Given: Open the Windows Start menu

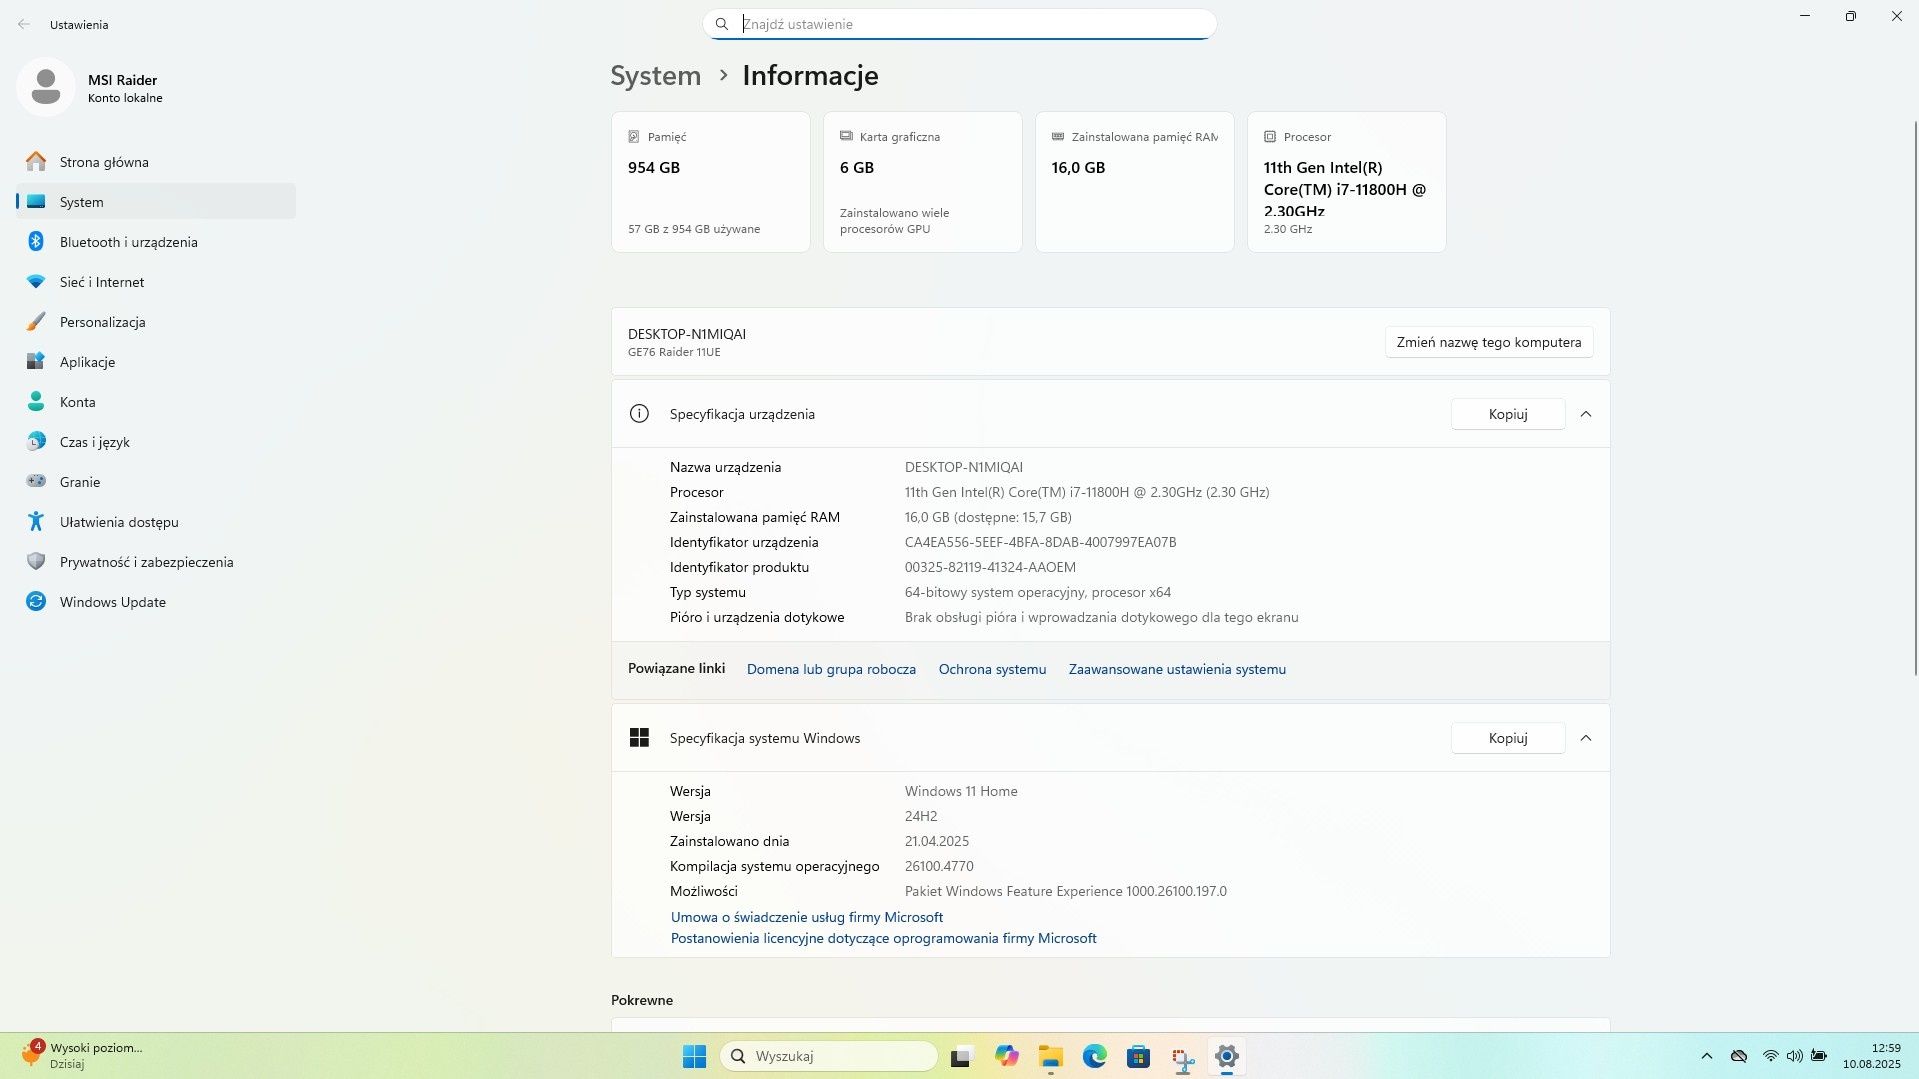Looking at the screenshot, I should pyautogui.click(x=694, y=1056).
